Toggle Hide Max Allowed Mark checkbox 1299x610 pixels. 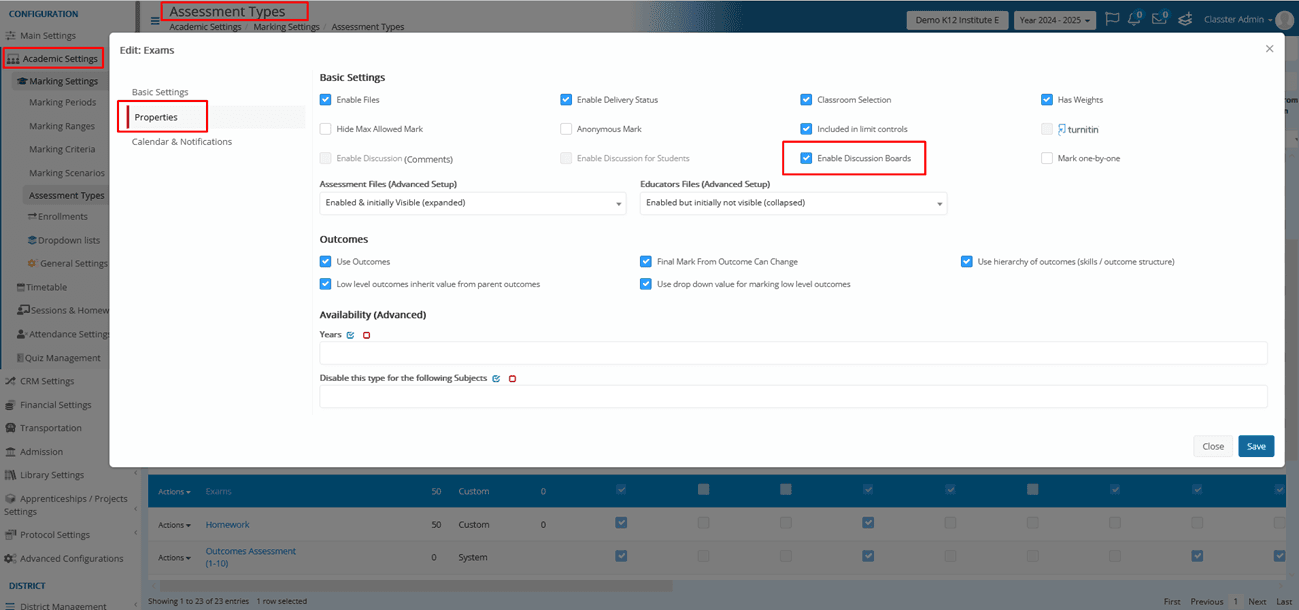coord(325,129)
